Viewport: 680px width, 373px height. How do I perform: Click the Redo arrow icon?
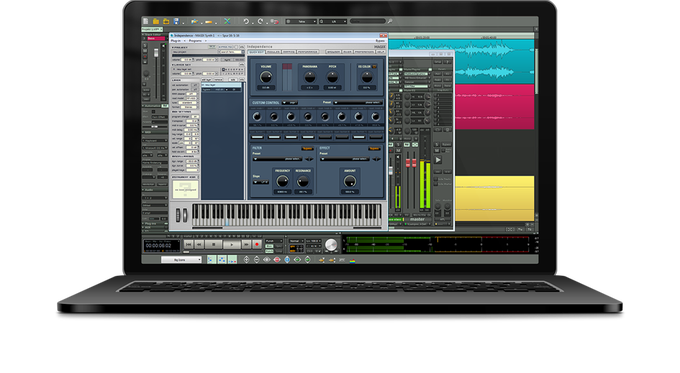pyautogui.click(x=260, y=21)
